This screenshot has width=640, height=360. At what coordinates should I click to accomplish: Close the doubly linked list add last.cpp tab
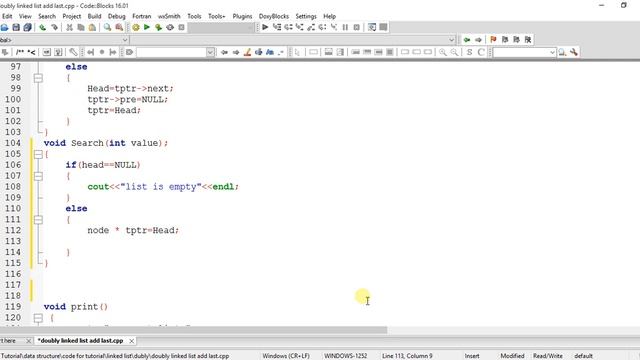[131, 340]
